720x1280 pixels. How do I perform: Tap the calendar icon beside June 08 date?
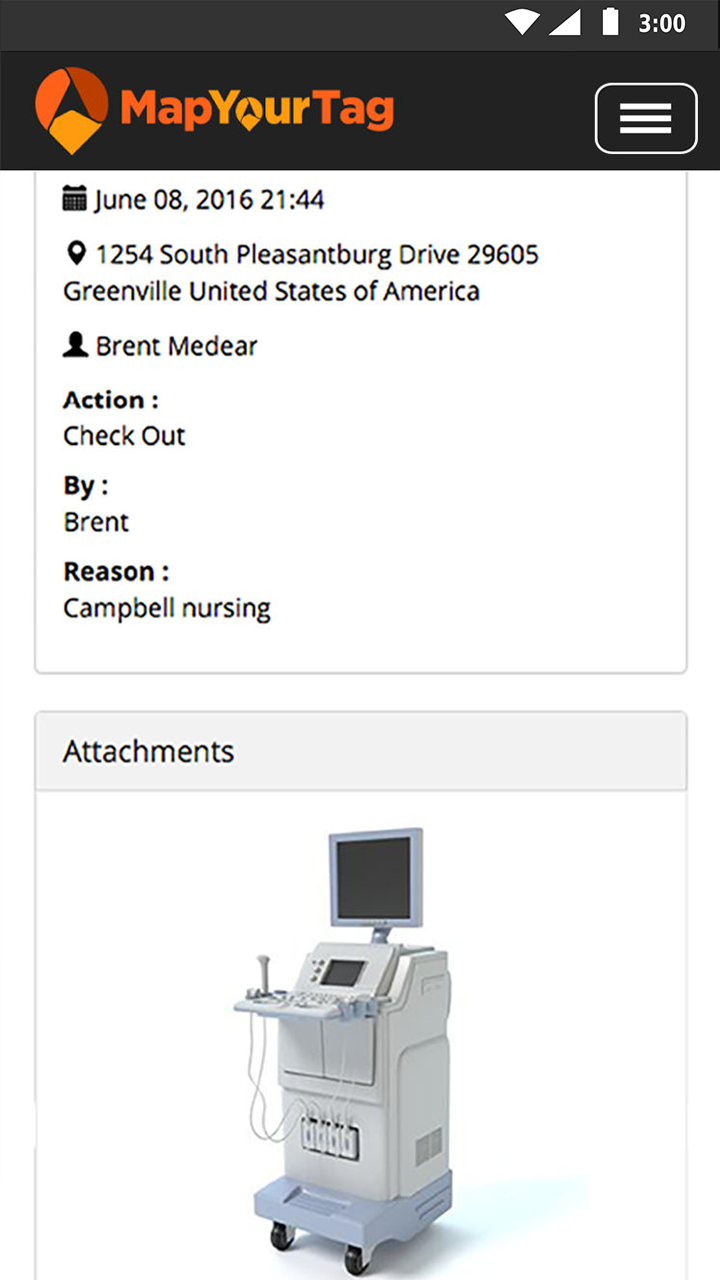click(75, 198)
